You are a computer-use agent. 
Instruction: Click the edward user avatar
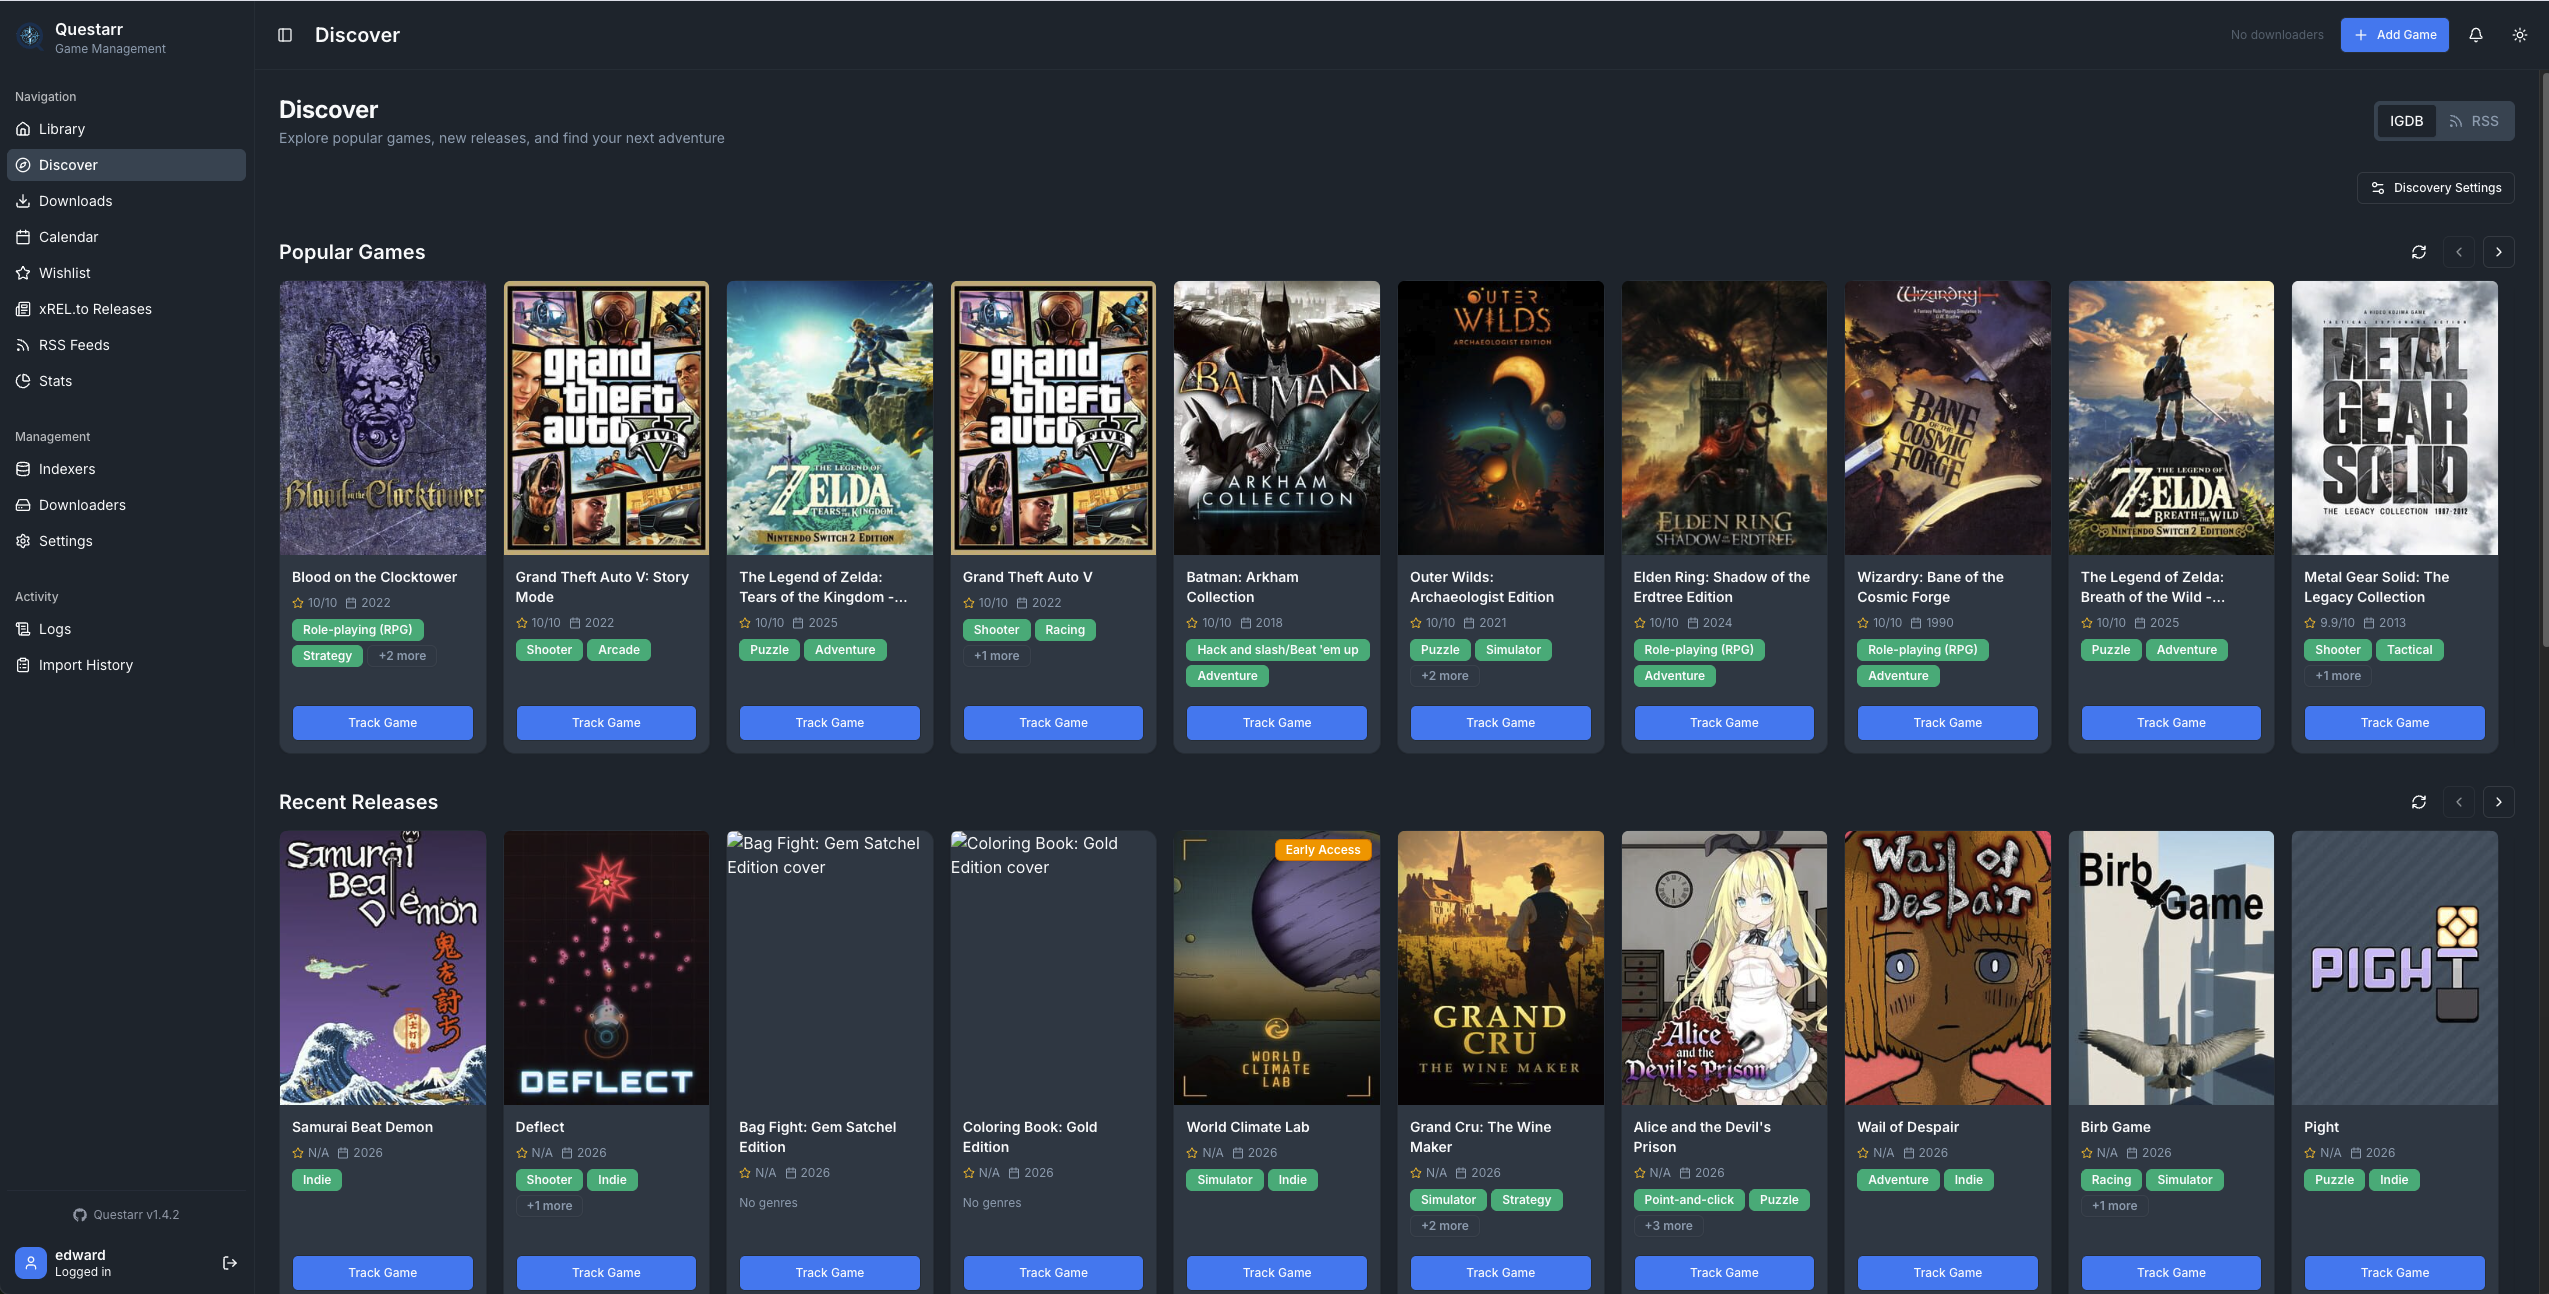click(x=31, y=1263)
